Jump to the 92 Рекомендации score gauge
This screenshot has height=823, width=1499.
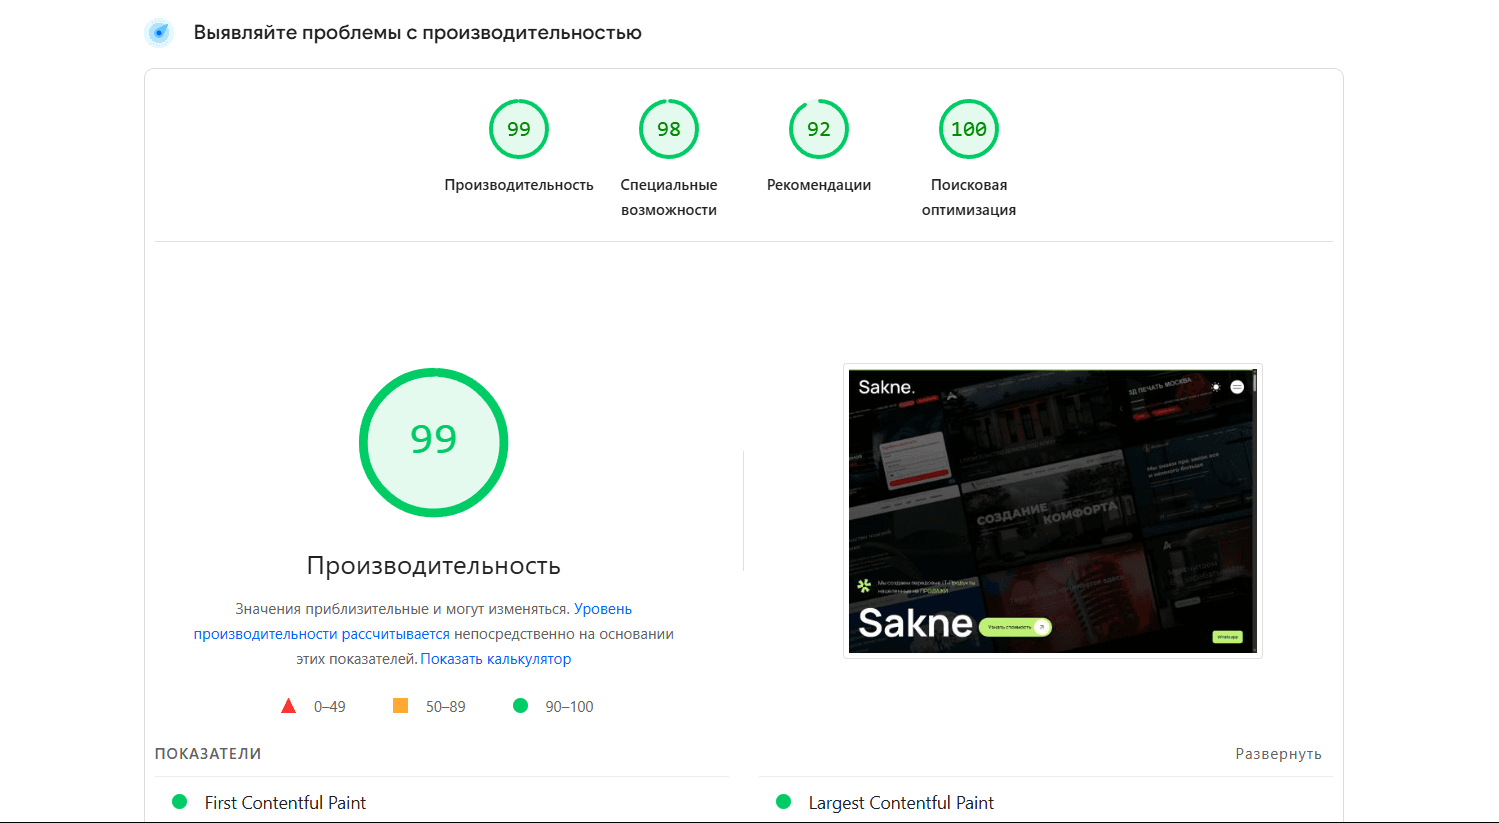pos(818,129)
